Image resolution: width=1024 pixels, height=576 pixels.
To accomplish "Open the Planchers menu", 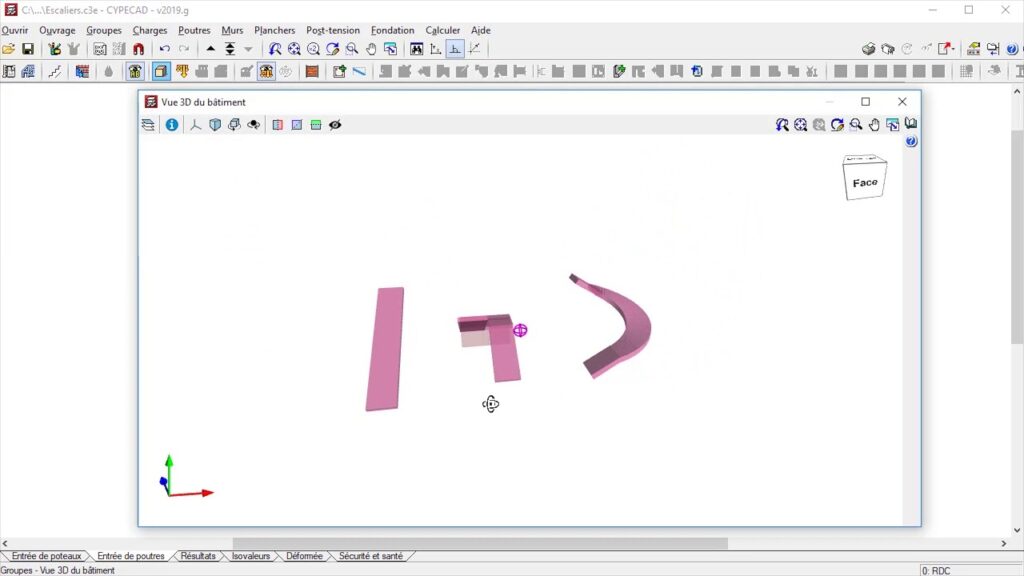I will point(275,30).
